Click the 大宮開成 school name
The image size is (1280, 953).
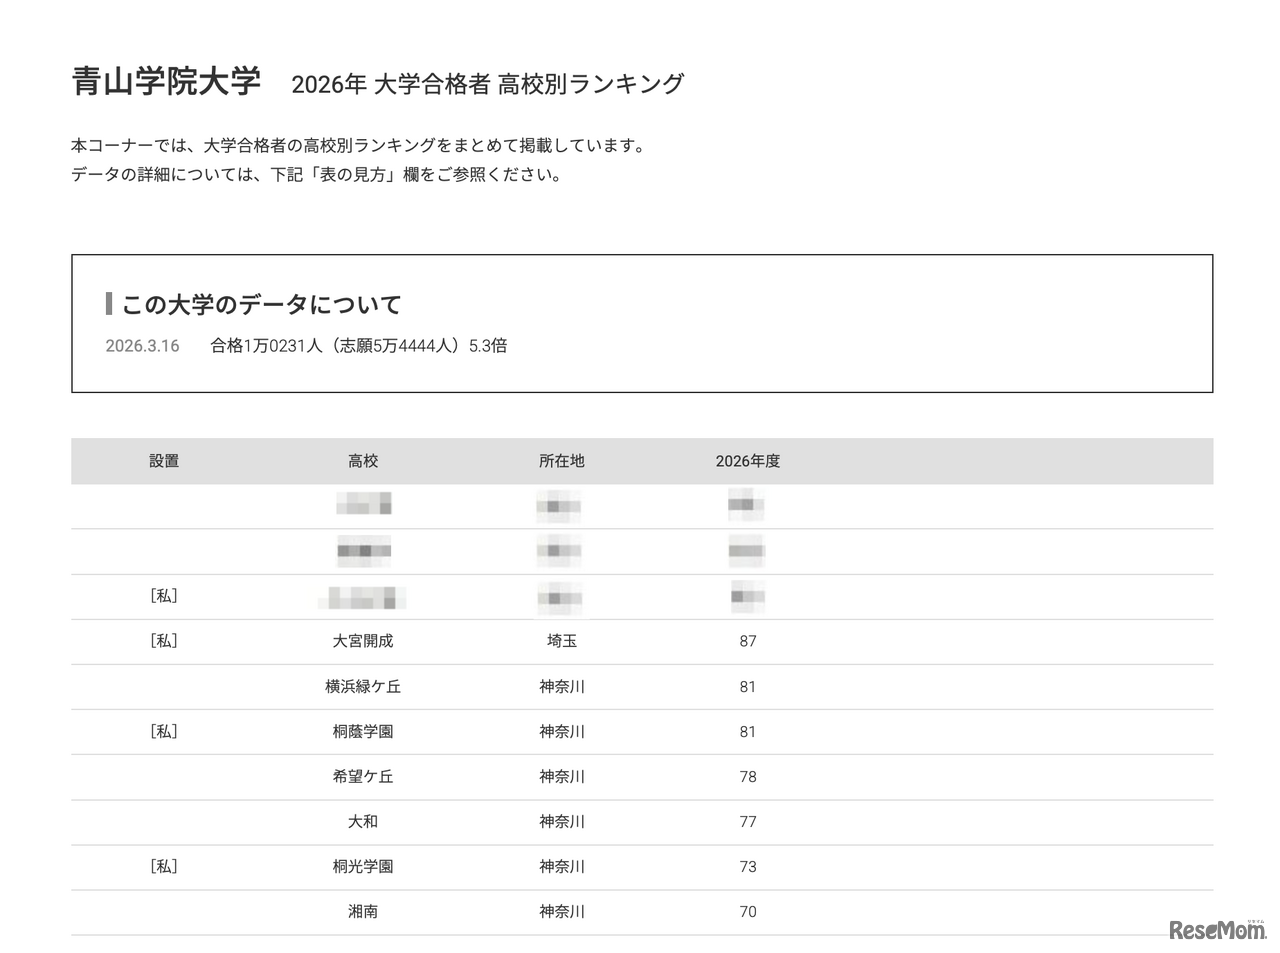pyautogui.click(x=363, y=641)
